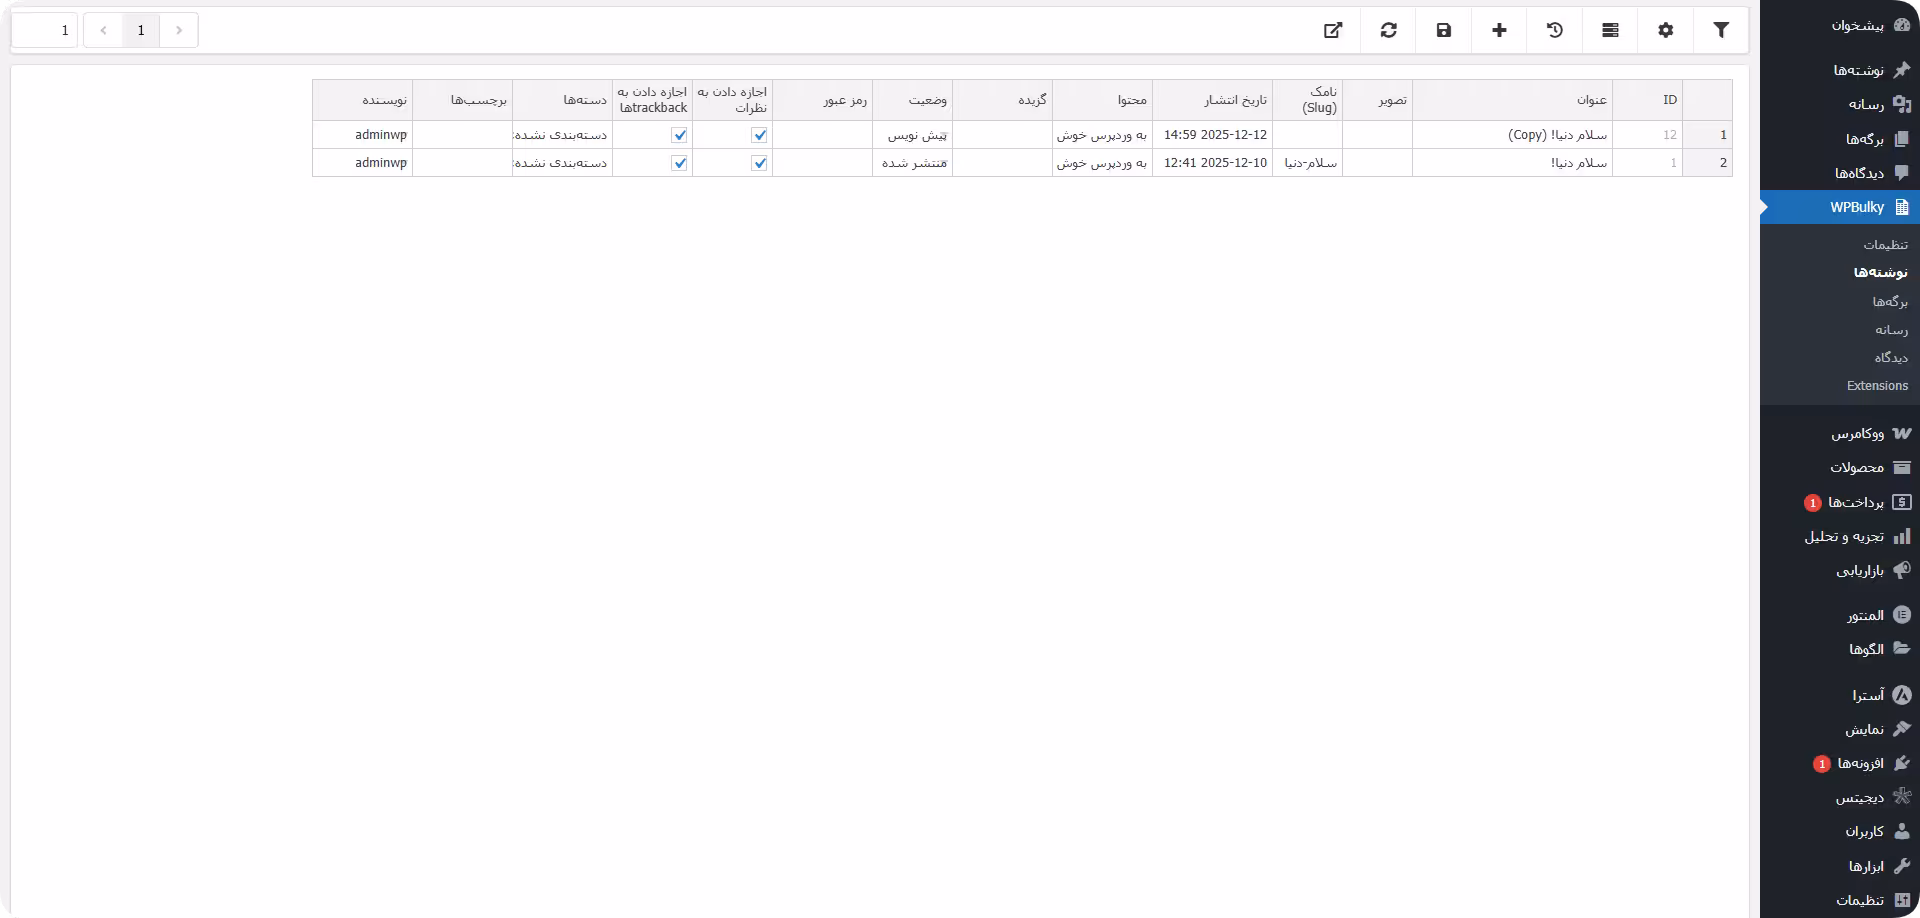This screenshot has height=918, width=1920.
Task: Click the export external-link icon
Action: (1333, 30)
